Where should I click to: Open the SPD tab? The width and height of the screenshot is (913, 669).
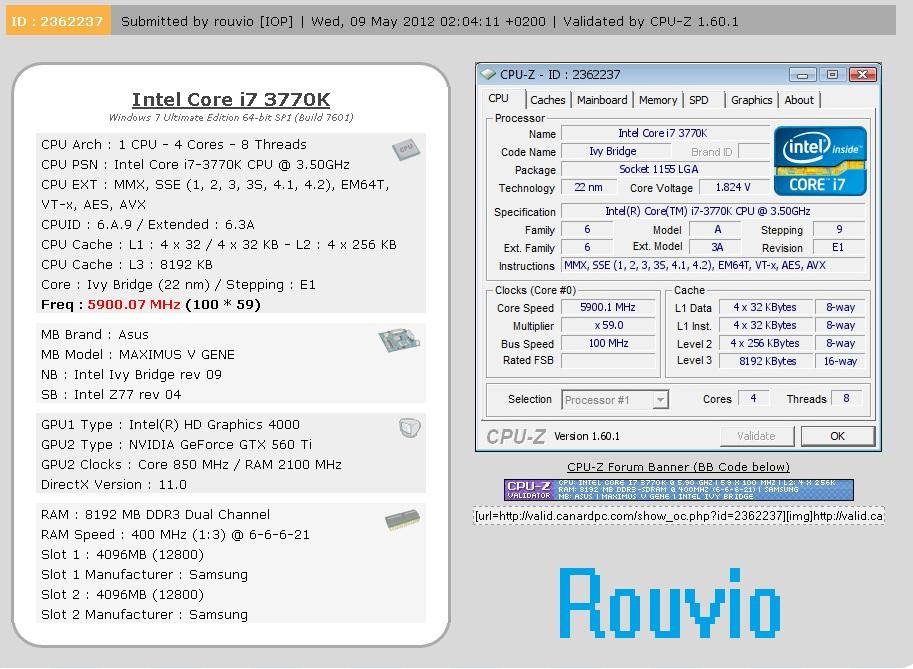pos(699,100)
